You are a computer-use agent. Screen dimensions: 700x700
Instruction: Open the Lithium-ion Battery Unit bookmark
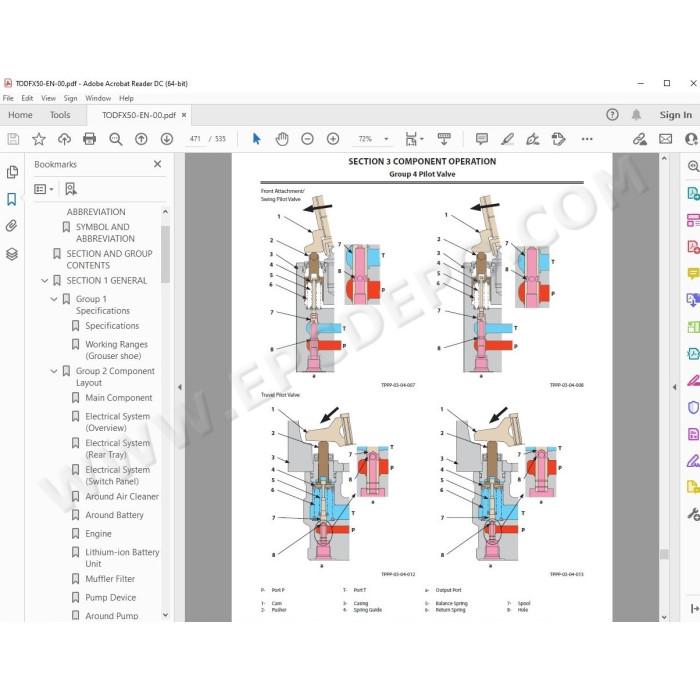[122, 558]
